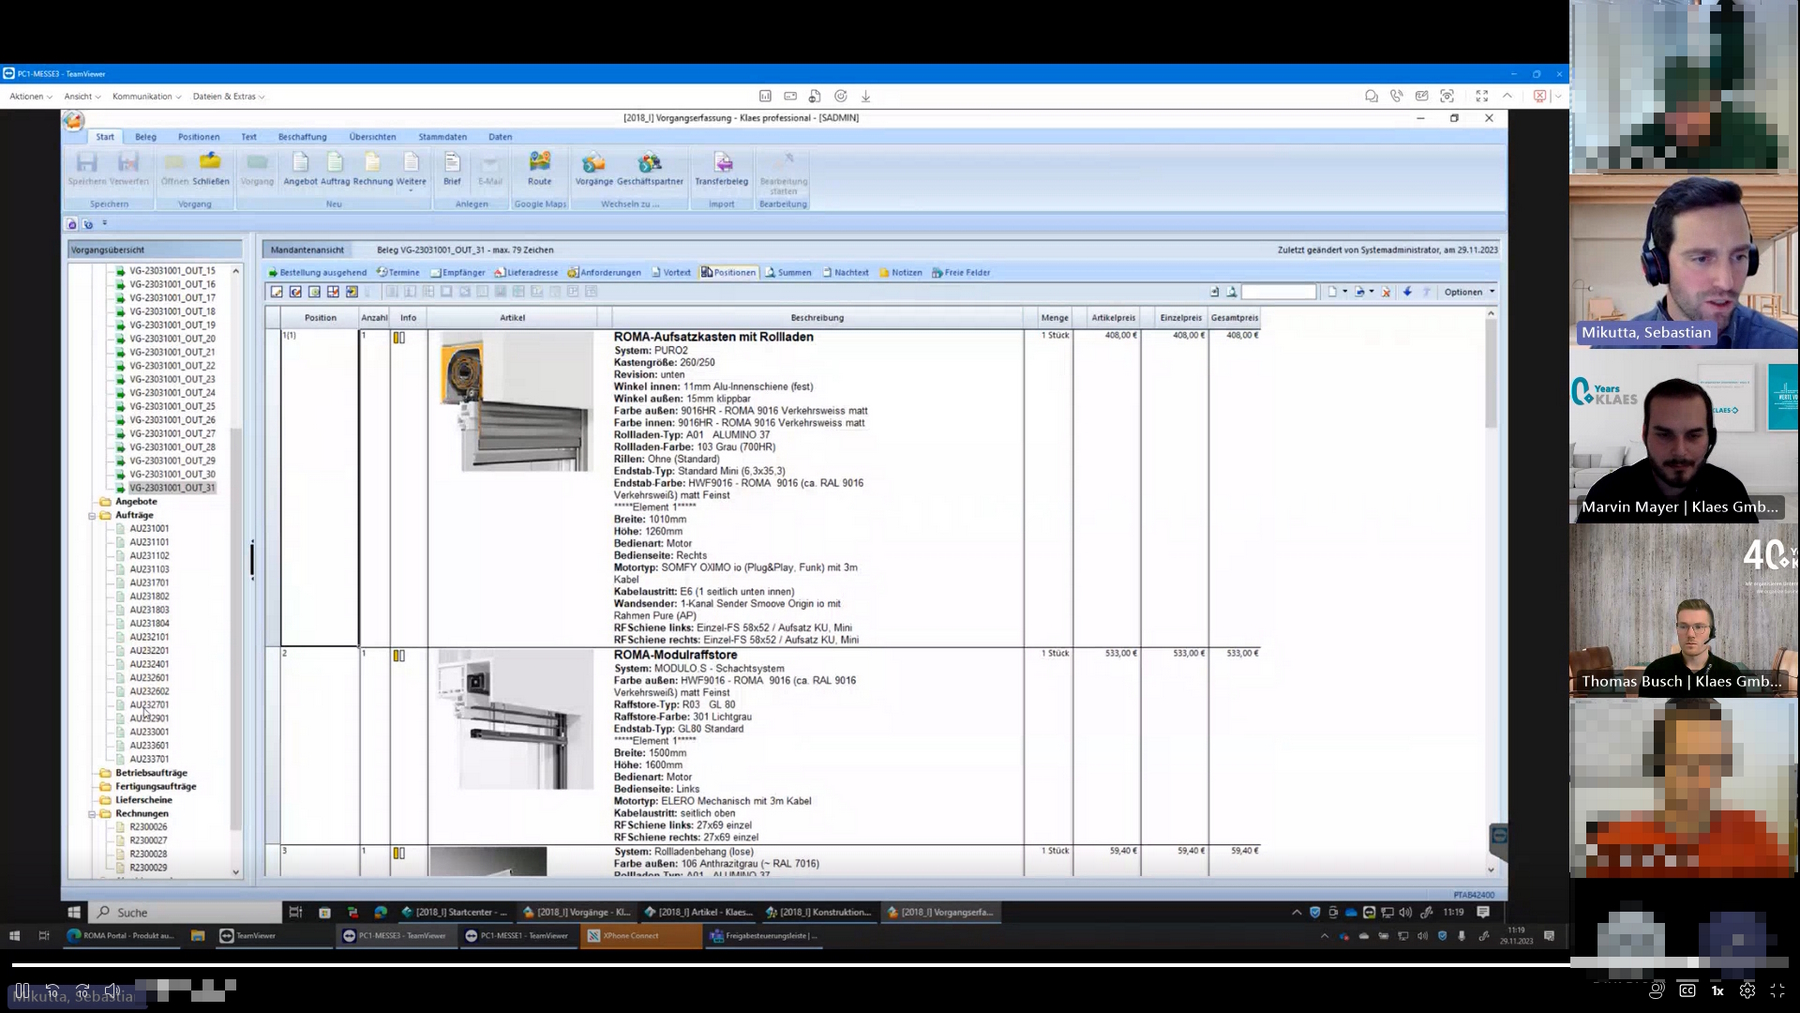Create a new Angebot document
Image resolution: width=1800 pixels, height=1013 pixels.
(x=300, y=168)
